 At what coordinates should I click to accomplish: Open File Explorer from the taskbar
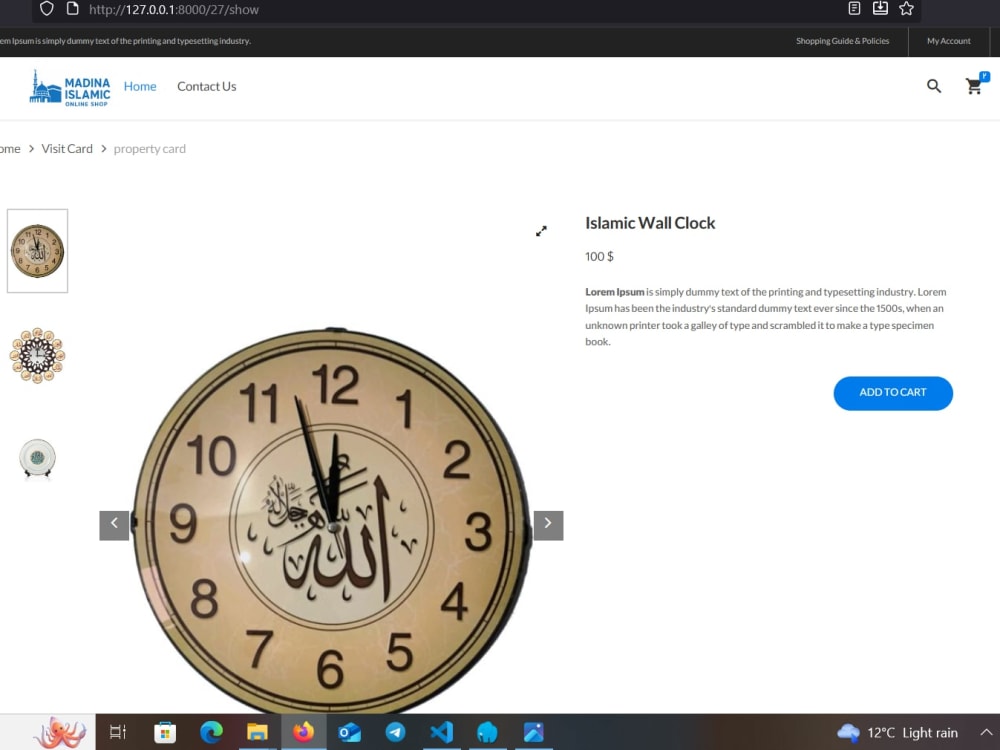(x=257, y=732)
